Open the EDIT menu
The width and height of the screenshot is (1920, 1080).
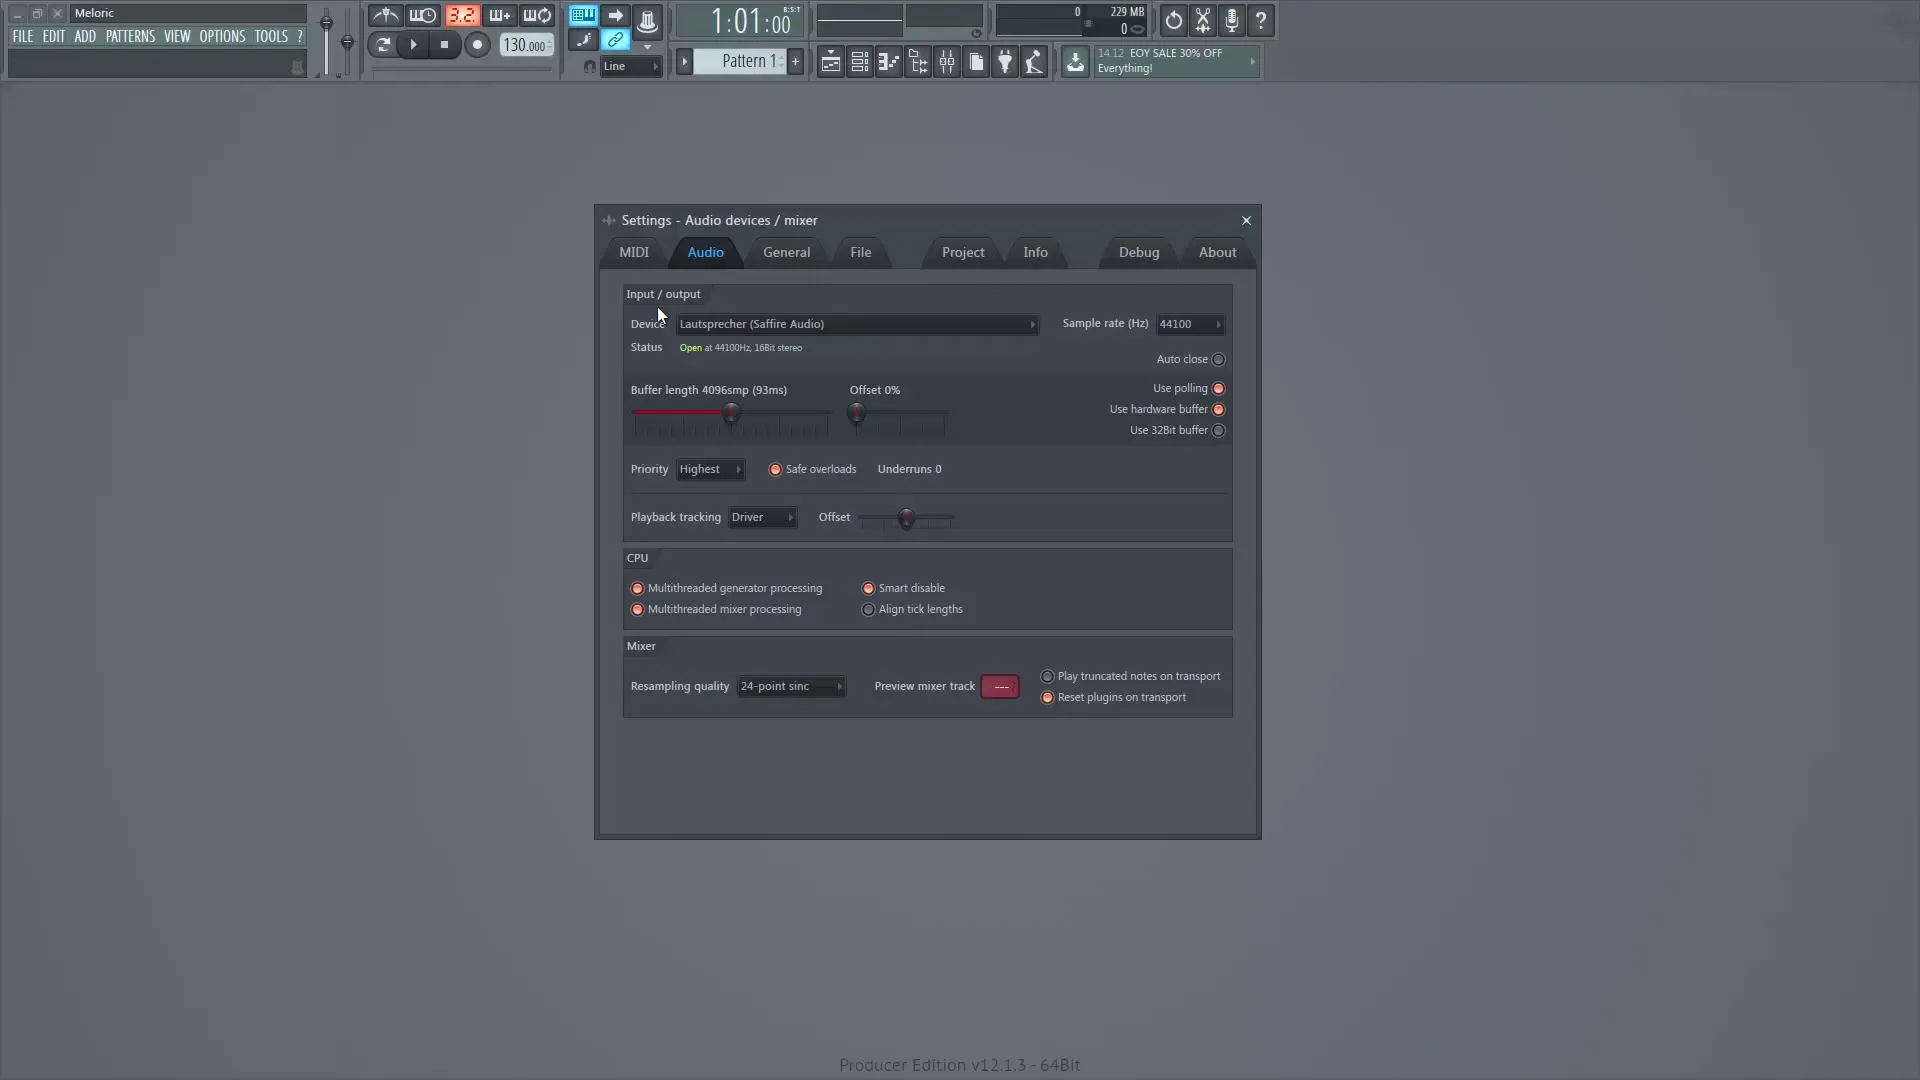[54, 36]
